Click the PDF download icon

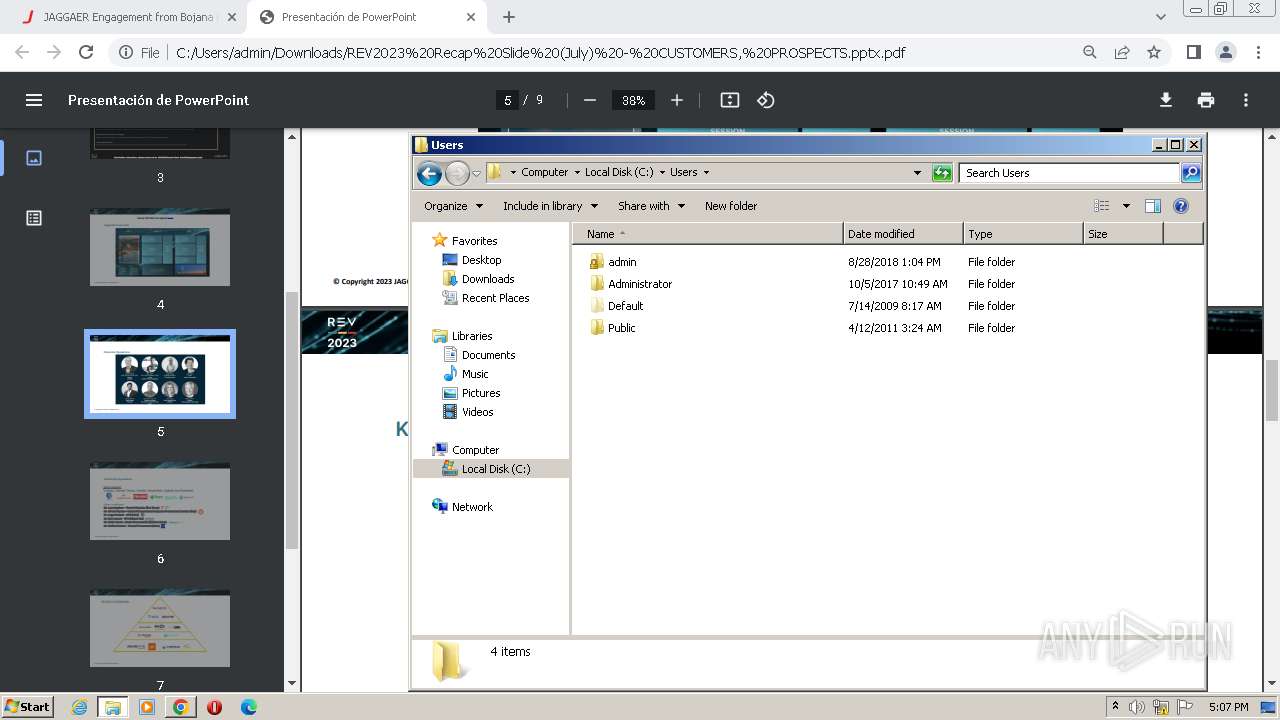click(x=1166, y=100)
